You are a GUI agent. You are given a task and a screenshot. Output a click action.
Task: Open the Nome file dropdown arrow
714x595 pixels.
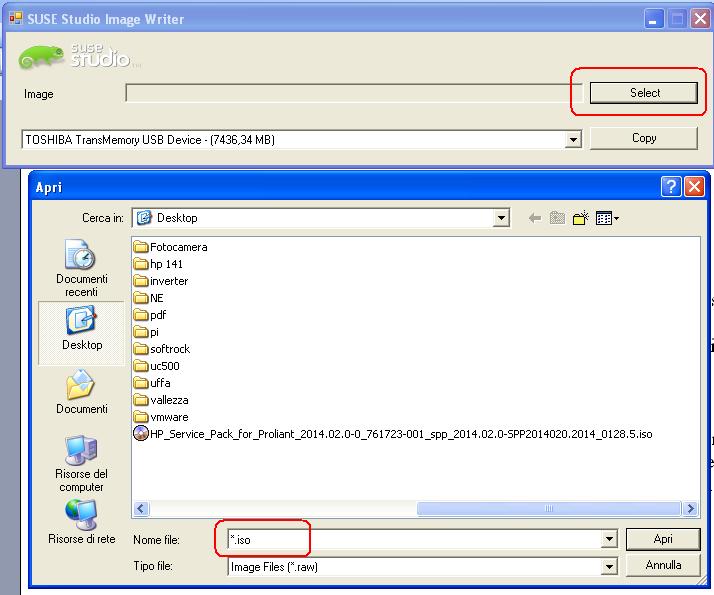(609, 540)
